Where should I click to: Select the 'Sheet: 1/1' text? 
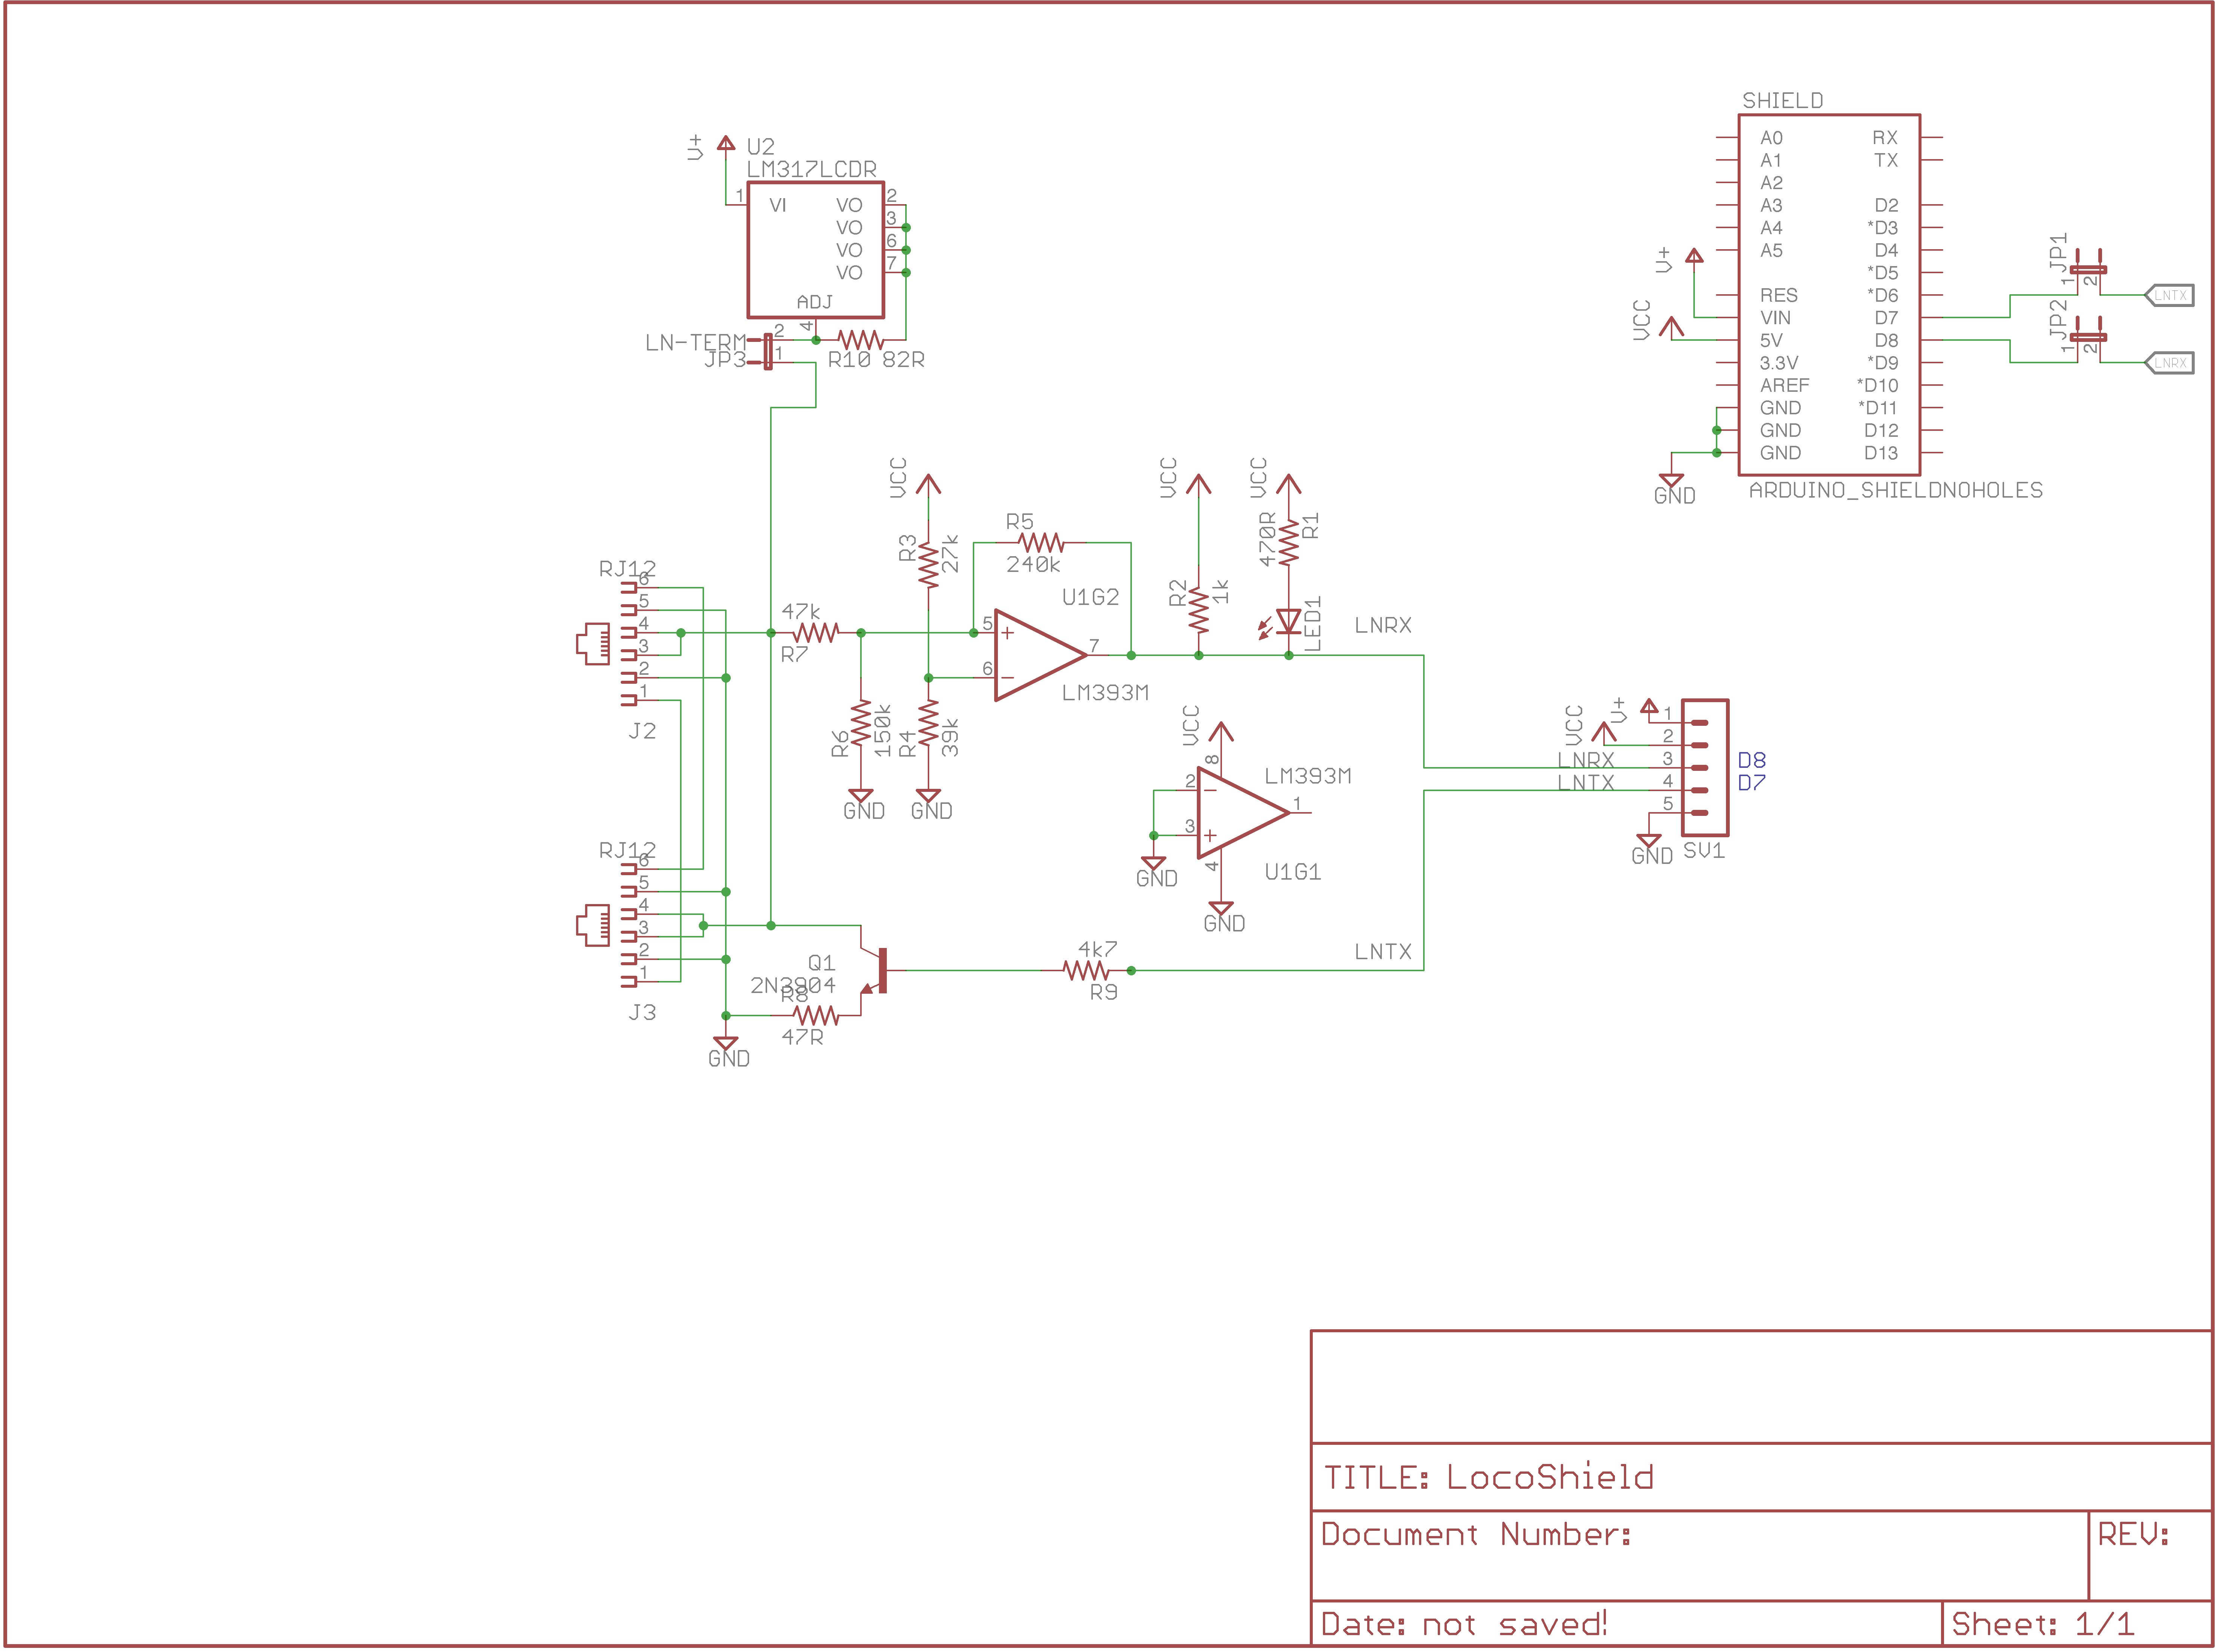coord(2043,1624)
